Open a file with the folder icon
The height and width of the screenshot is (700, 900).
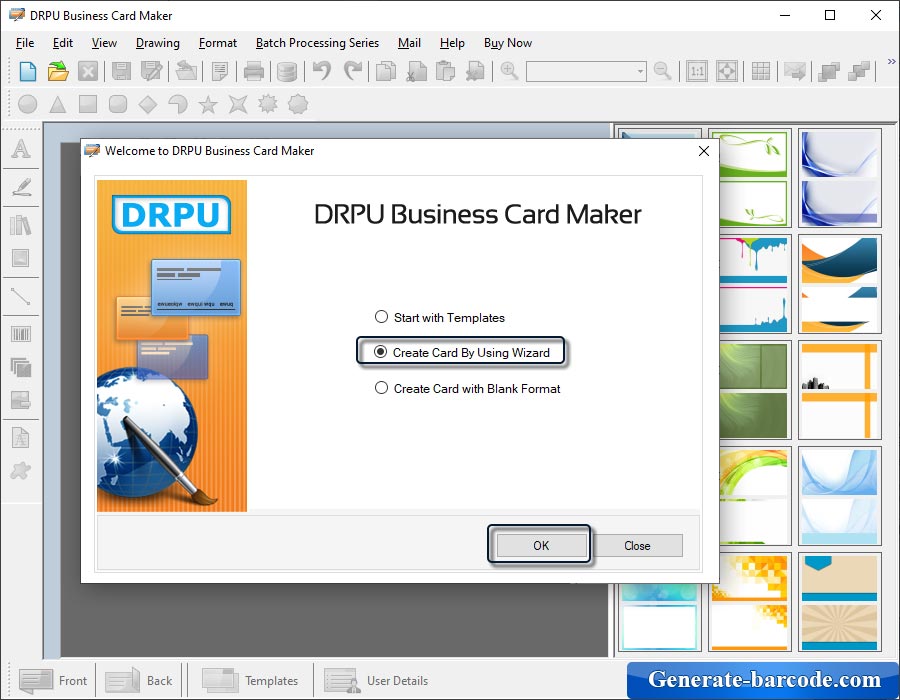coord(58,72)
